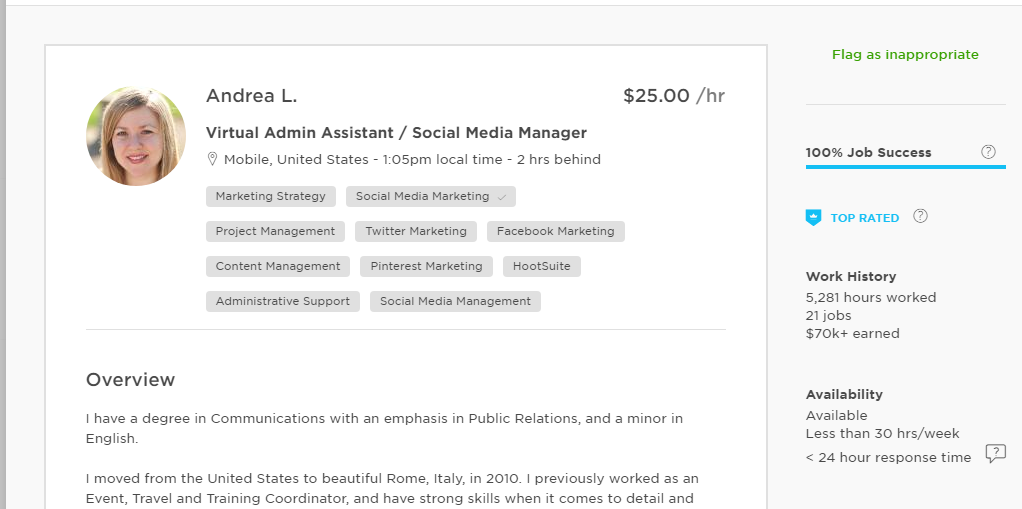The image size is (1022, 509).
Task: Click the Content Management skill tag
Action: click(x=278, y=266)
